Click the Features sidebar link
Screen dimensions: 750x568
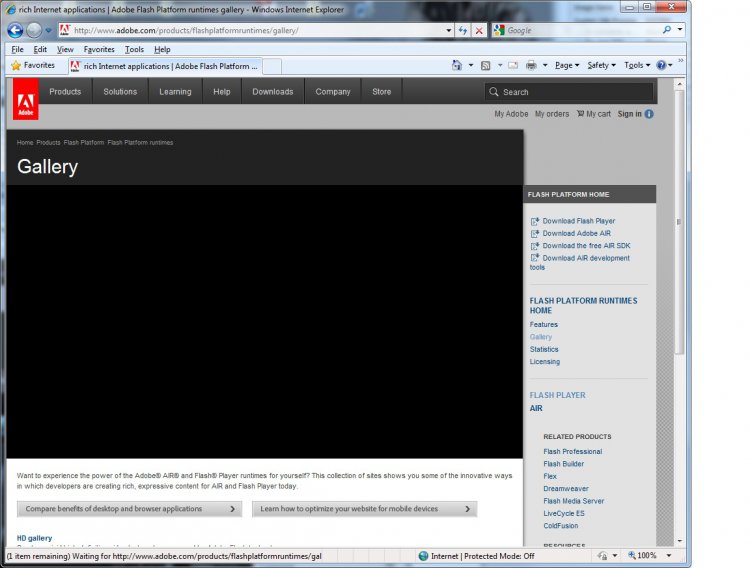click(x=543, y=324)
